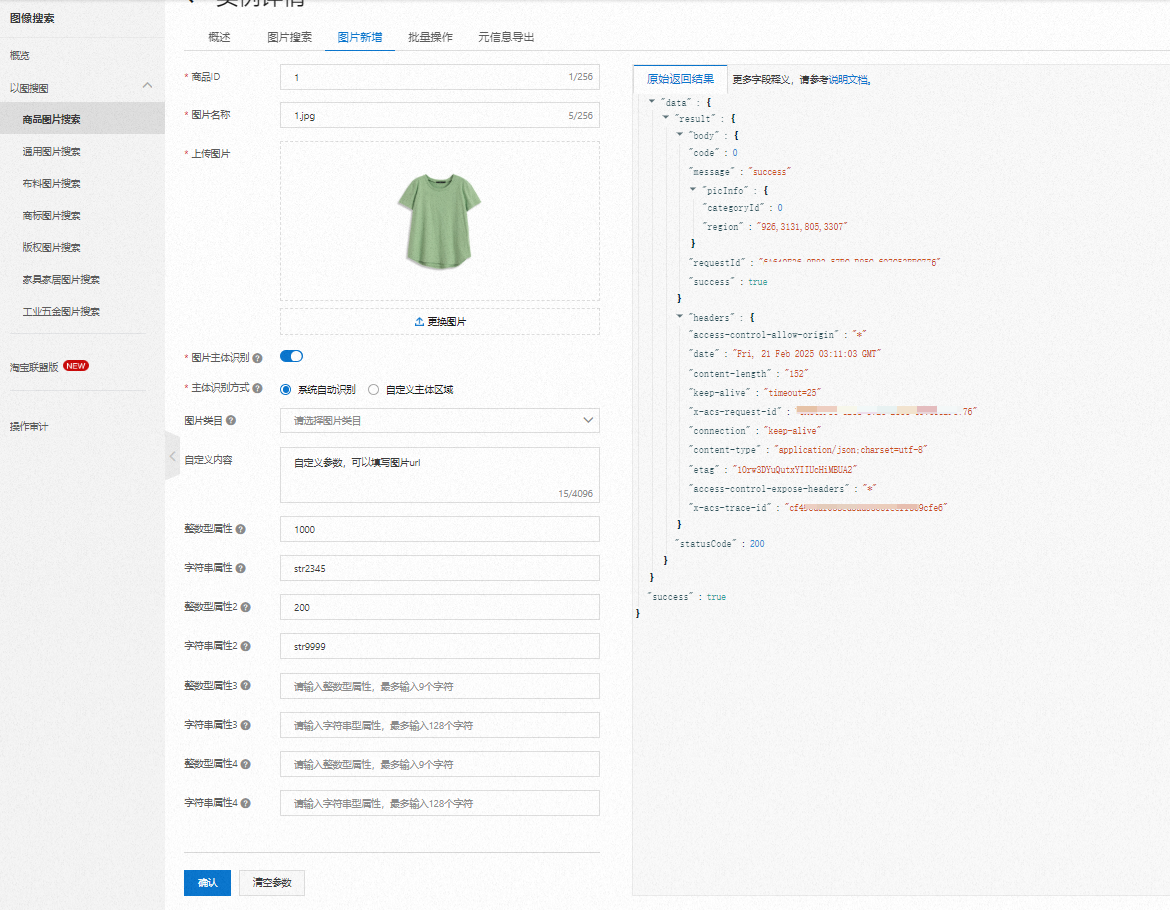Open 商品图片搜索 in the sidebar
Image resolution: width=1170 pixels, height=910 pixels.
click(82, 119)
